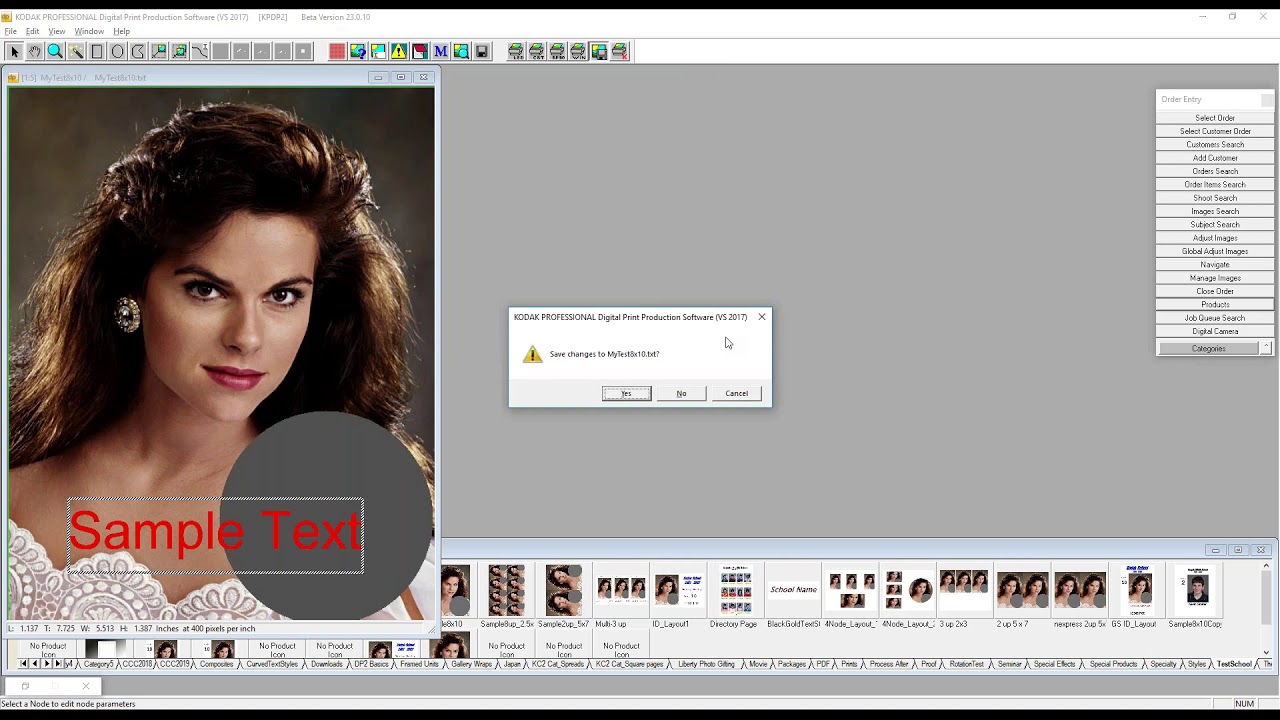
Task: Open Shoot Search
Action: point(1215,198)
